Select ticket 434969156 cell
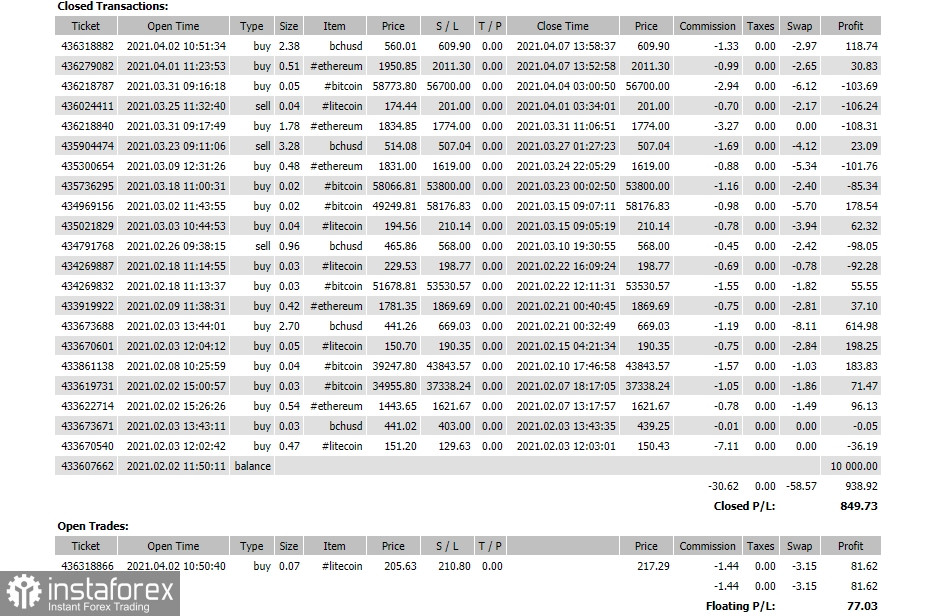This screenshot has height=616, width=935. click(x=87, y=206)
